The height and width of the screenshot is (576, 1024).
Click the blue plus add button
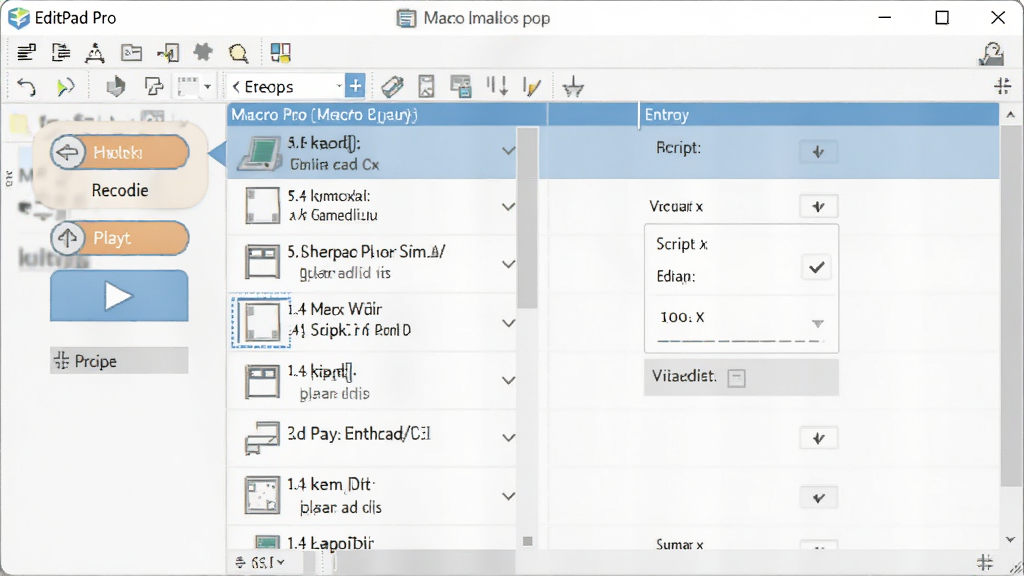pos(355,86)
